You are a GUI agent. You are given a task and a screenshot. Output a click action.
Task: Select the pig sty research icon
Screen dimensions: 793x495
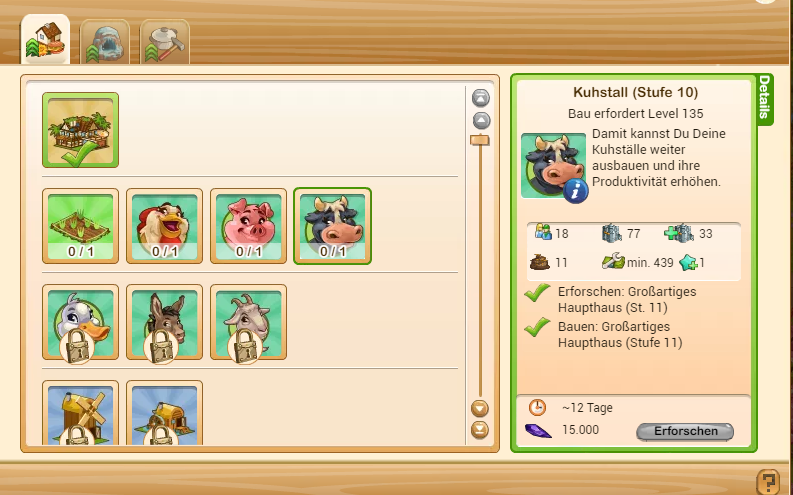coord(248,226)
